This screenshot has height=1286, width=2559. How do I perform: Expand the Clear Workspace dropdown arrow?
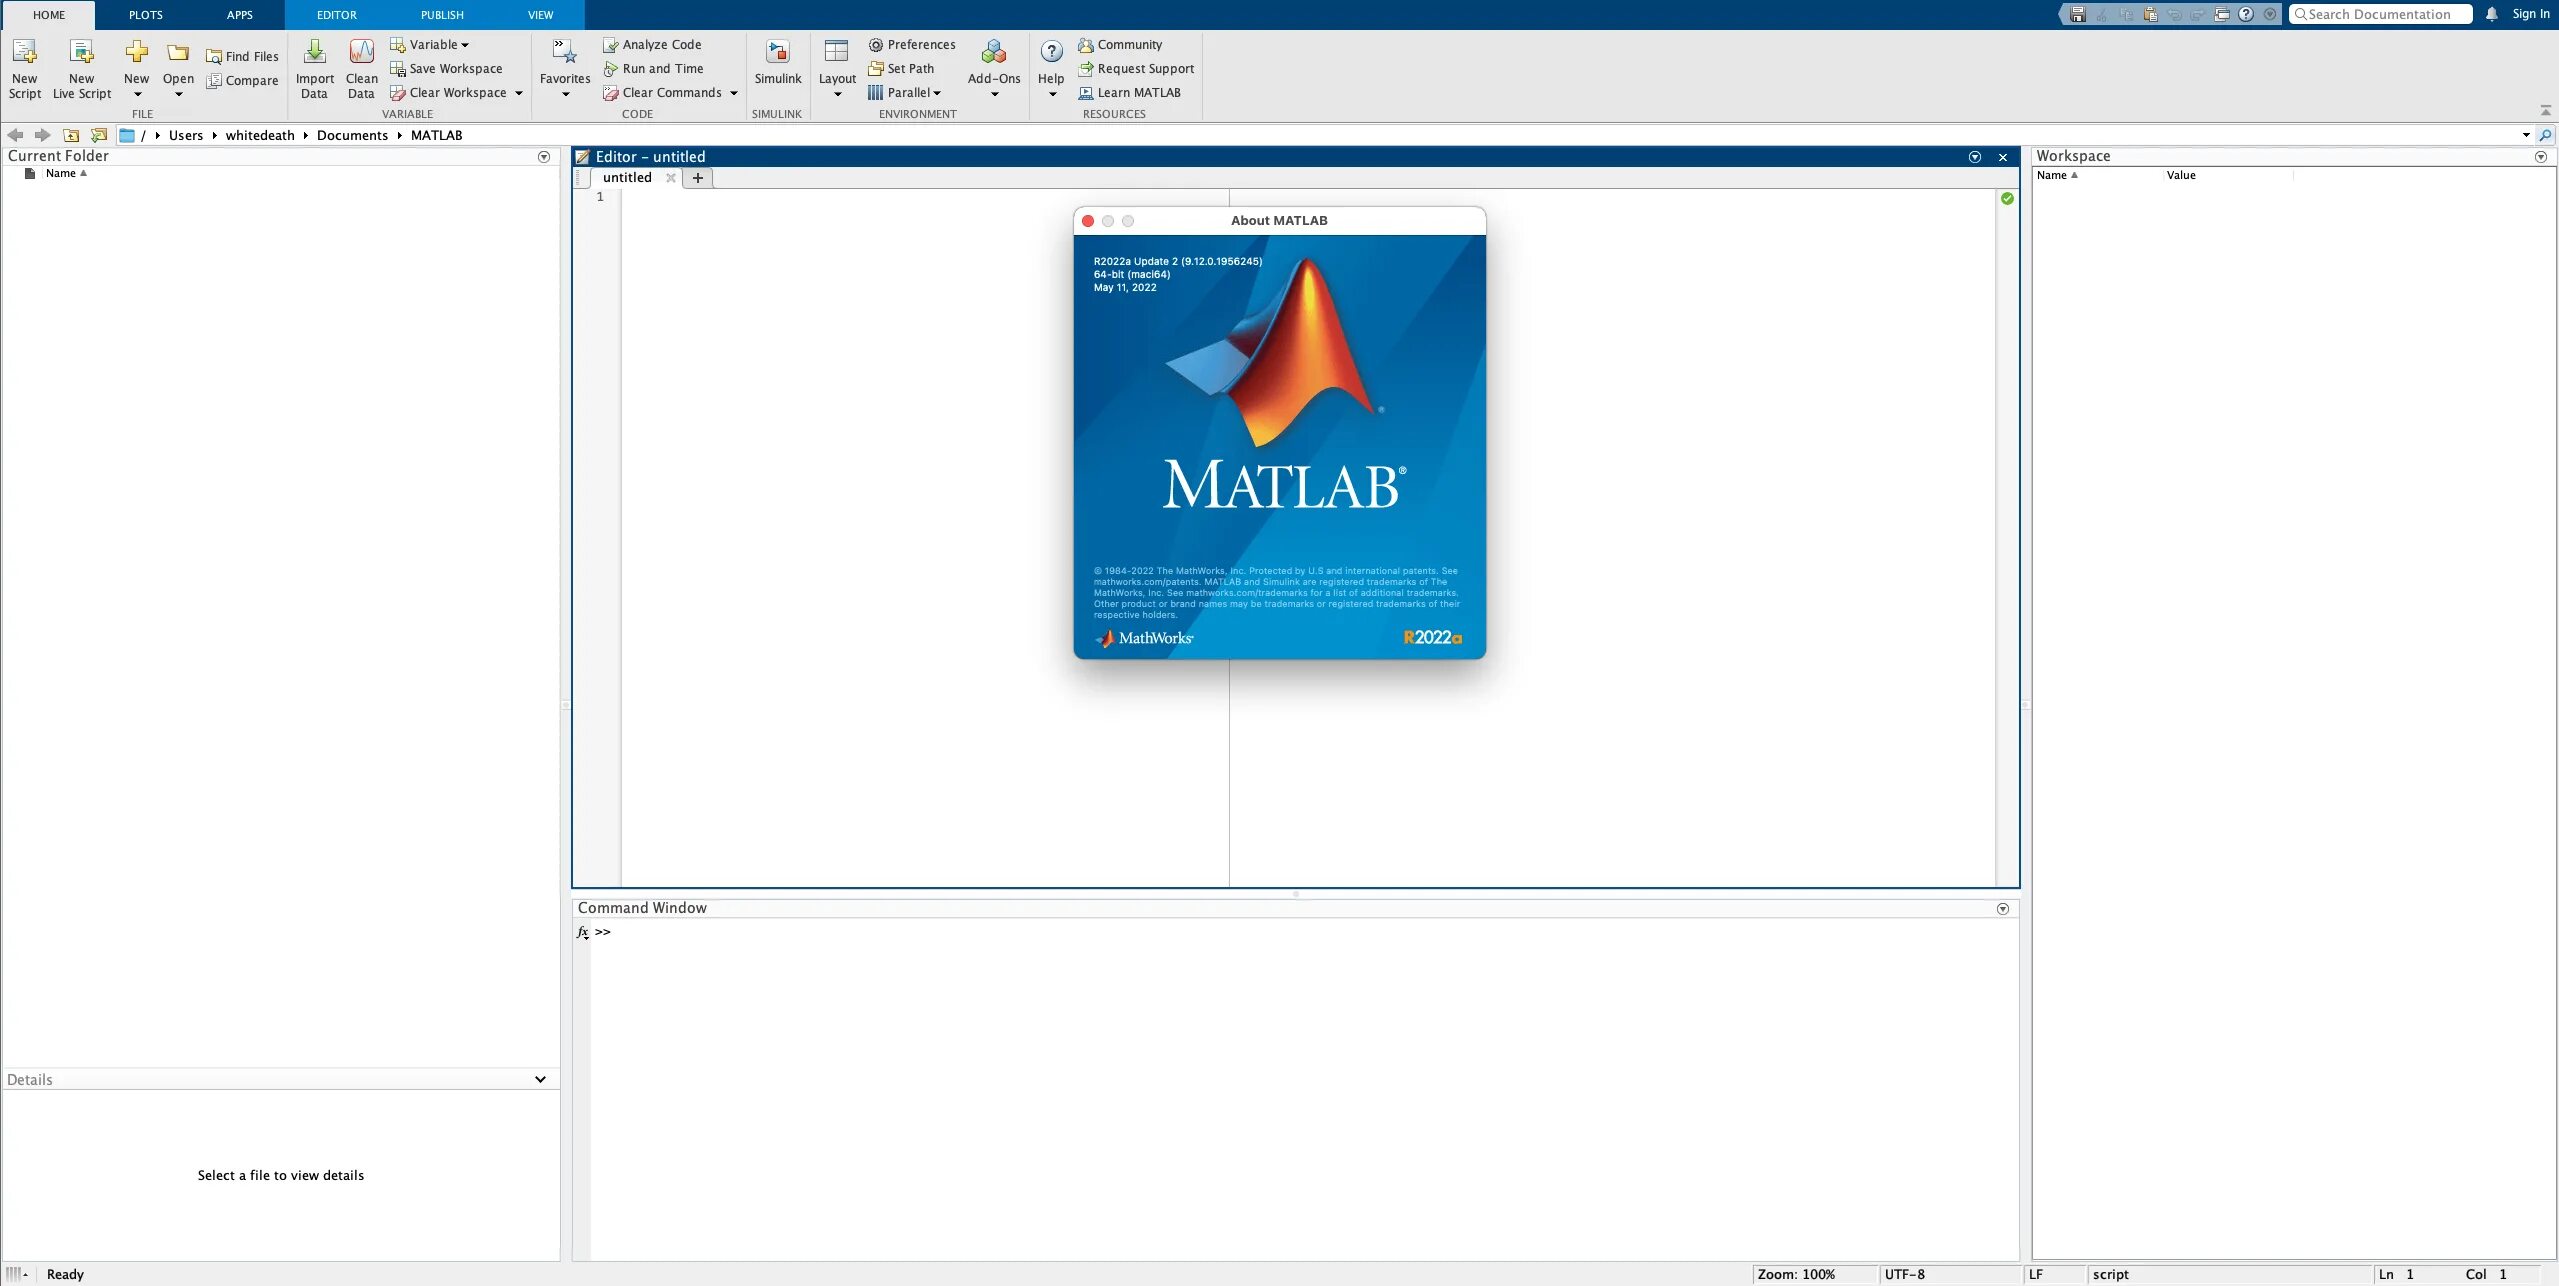pos(519,93)
